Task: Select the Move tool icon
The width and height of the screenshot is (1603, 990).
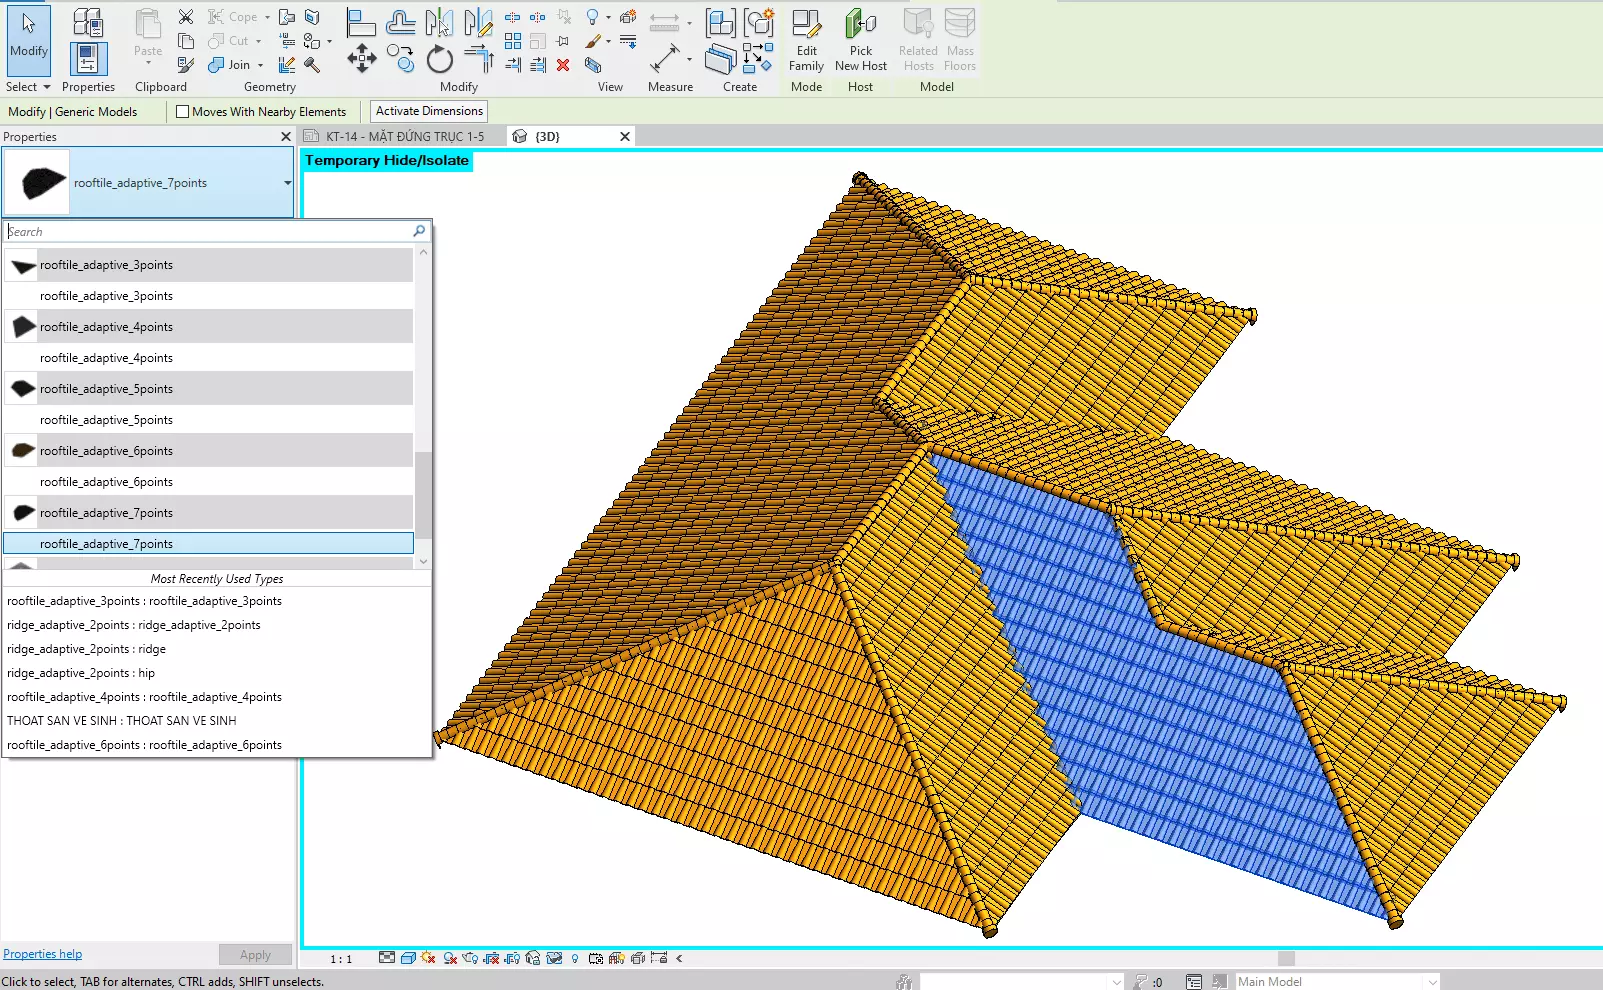Action: point(361,59)
